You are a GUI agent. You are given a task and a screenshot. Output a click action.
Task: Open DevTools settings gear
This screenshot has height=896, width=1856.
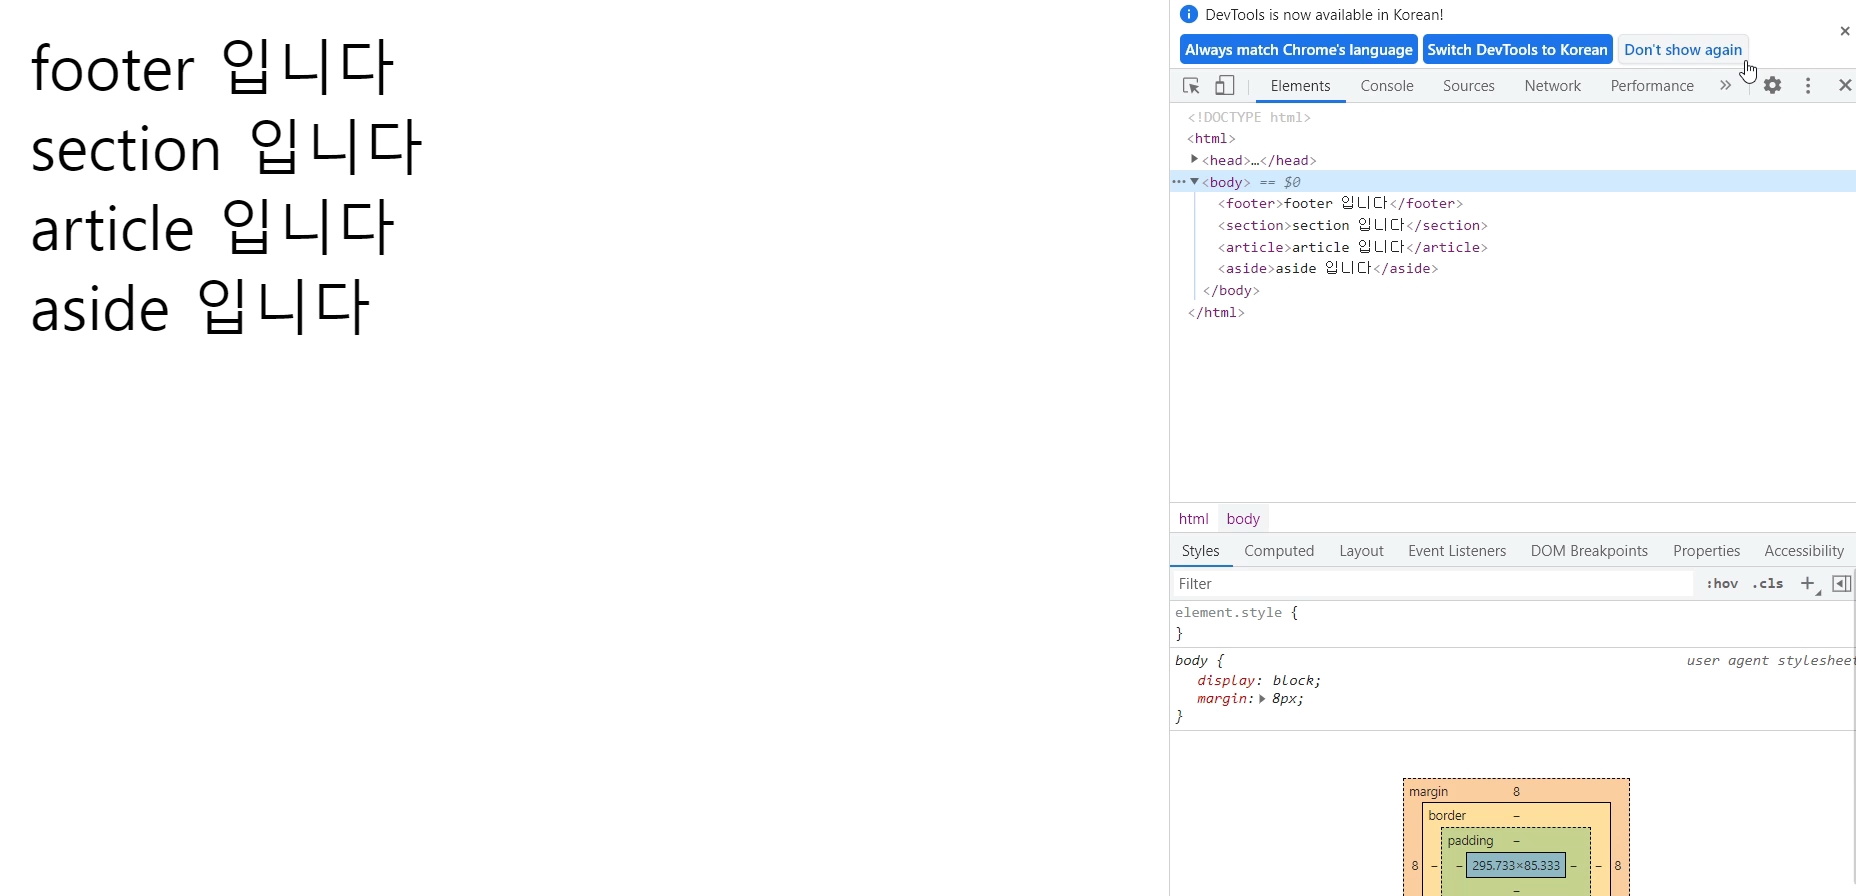click(1773, 86)
